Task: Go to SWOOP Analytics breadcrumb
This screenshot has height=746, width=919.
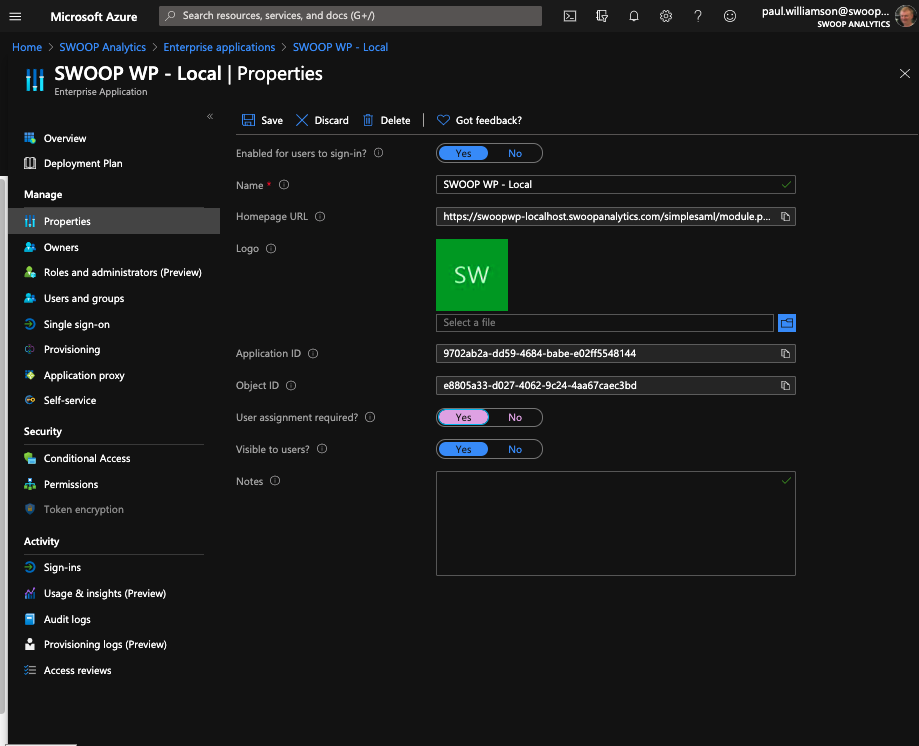Action: point(103,47)
